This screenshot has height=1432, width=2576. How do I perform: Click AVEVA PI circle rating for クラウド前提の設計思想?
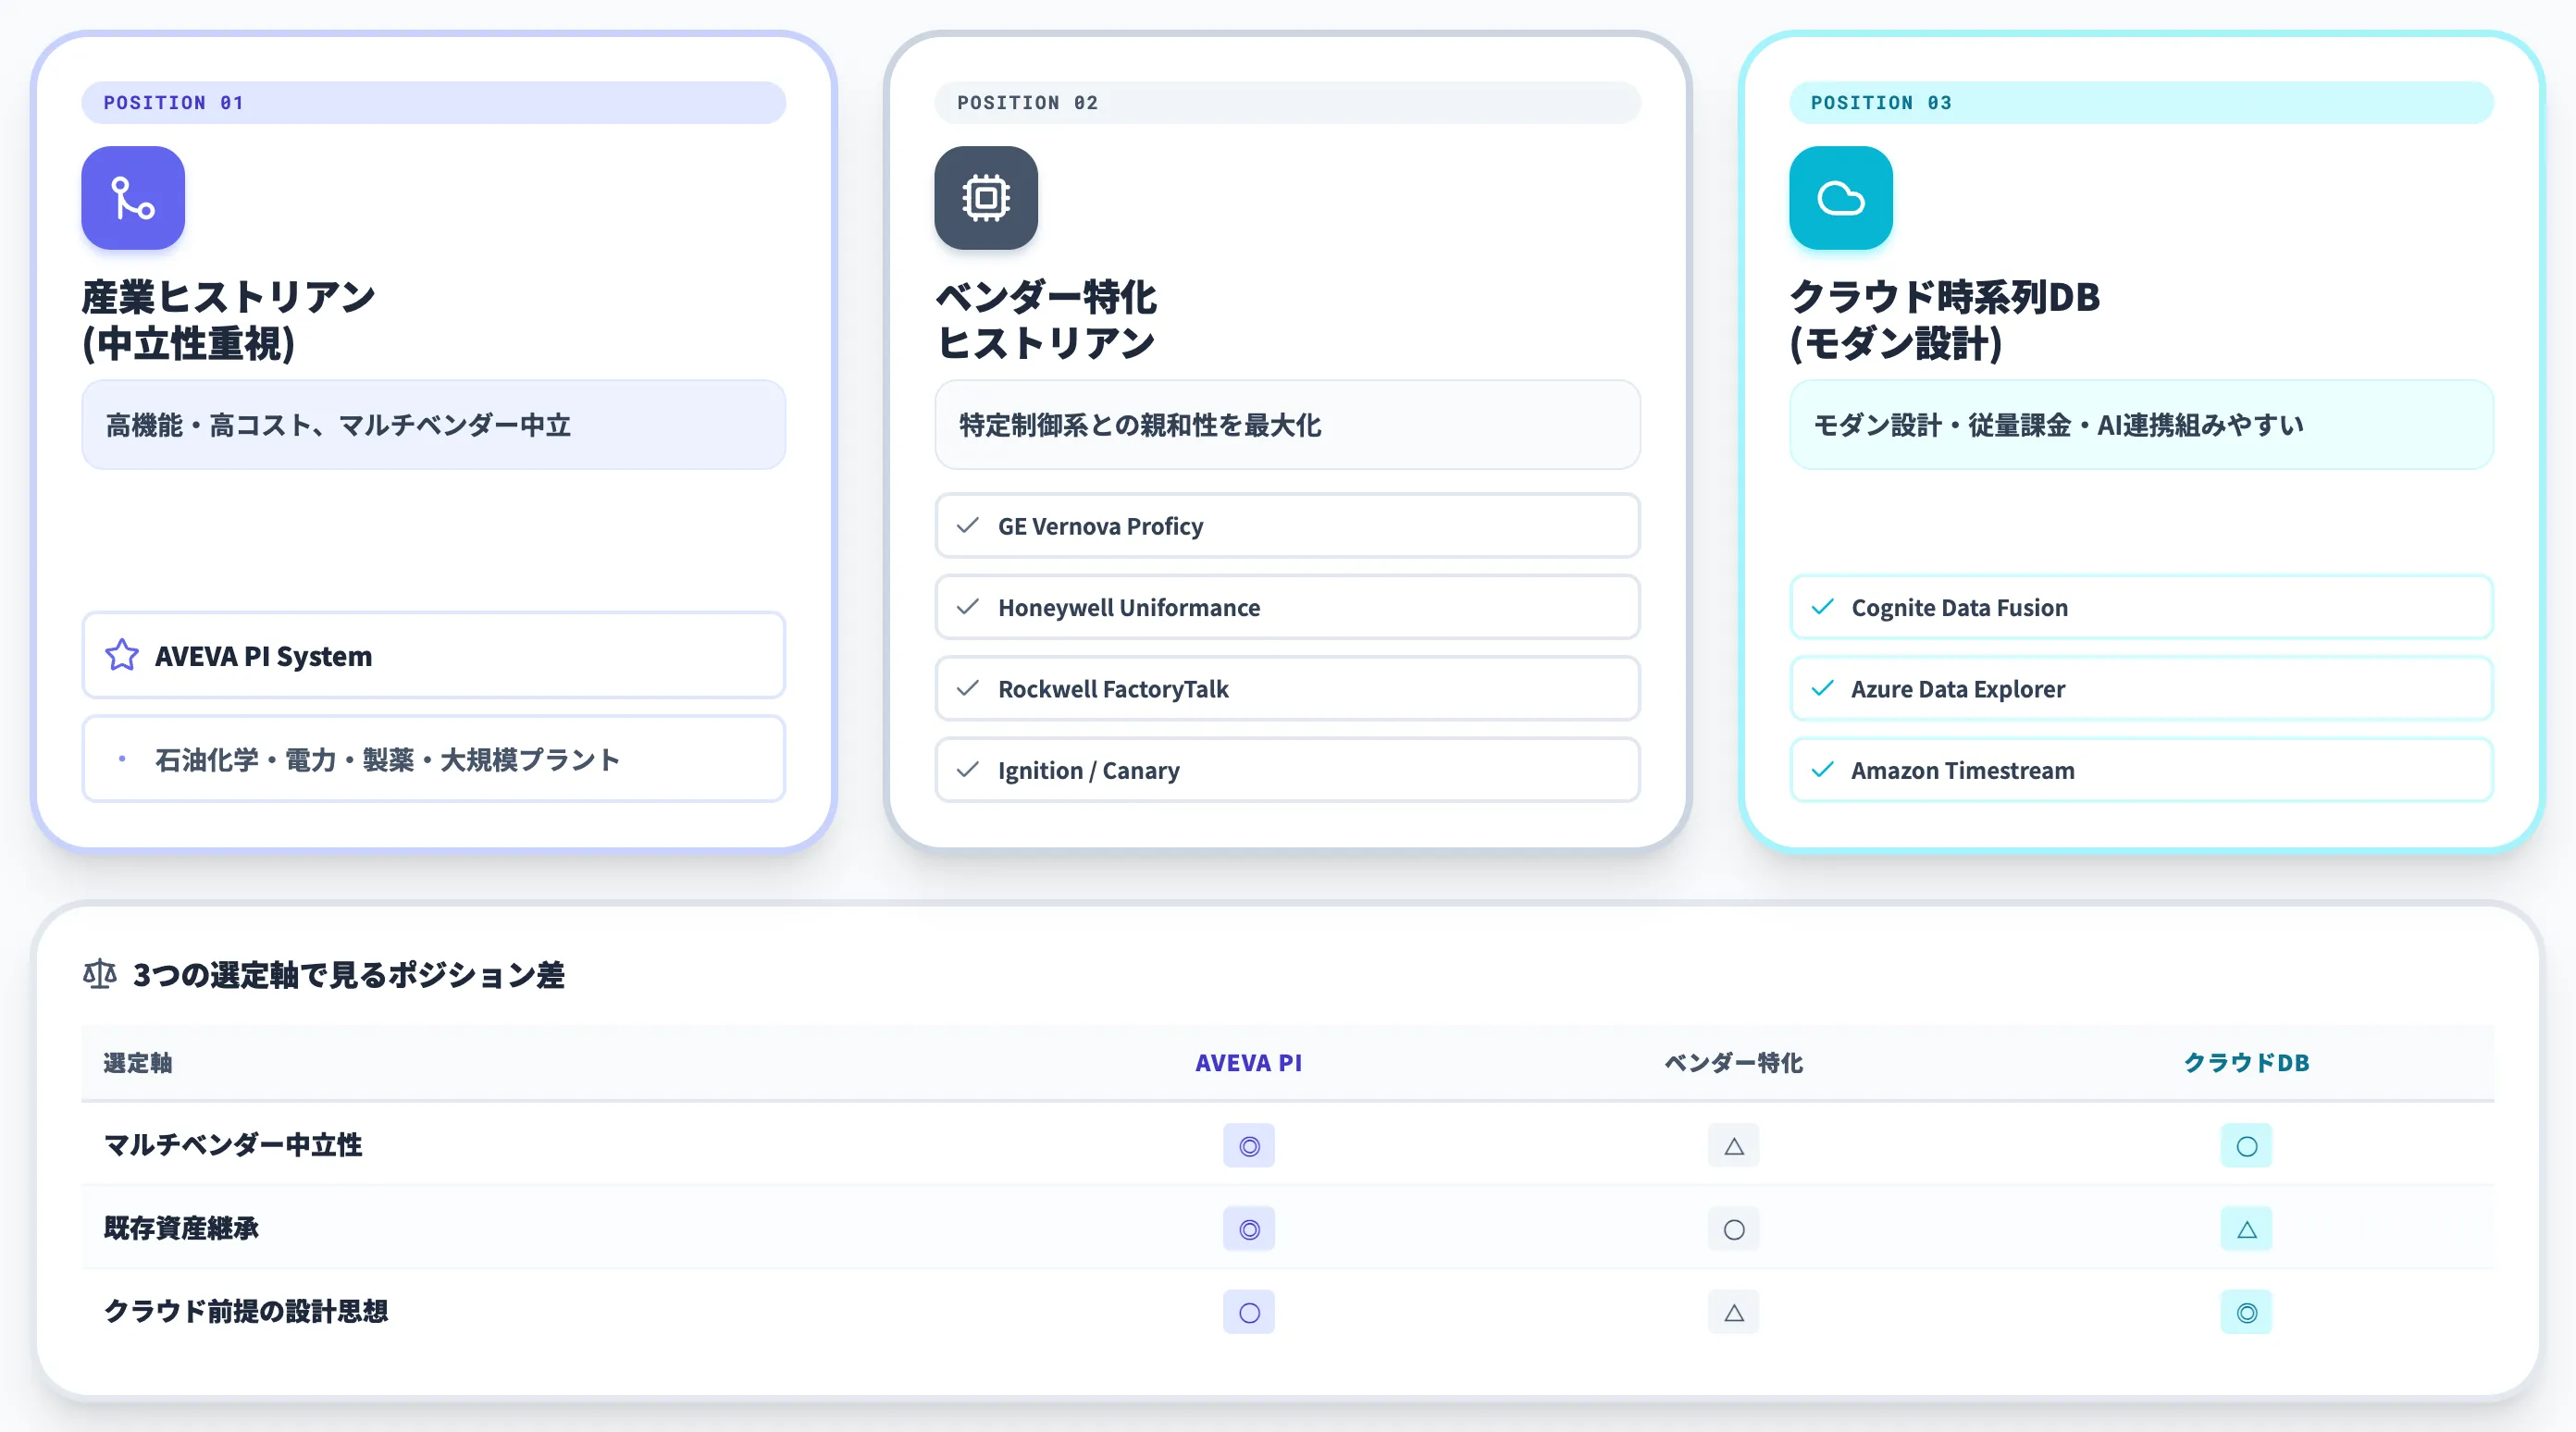tap(1249, 1312)
